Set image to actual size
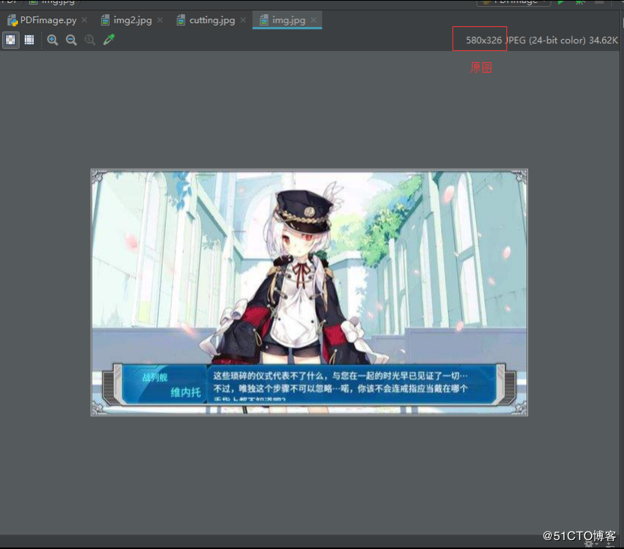The image size is (624, 549). pyautogui.click(x=90, y=40)
